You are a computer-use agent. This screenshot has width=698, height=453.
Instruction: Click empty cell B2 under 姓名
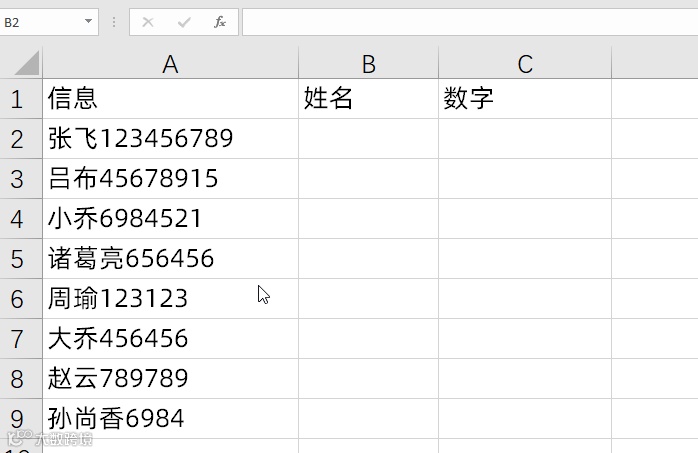pos(369,138)
